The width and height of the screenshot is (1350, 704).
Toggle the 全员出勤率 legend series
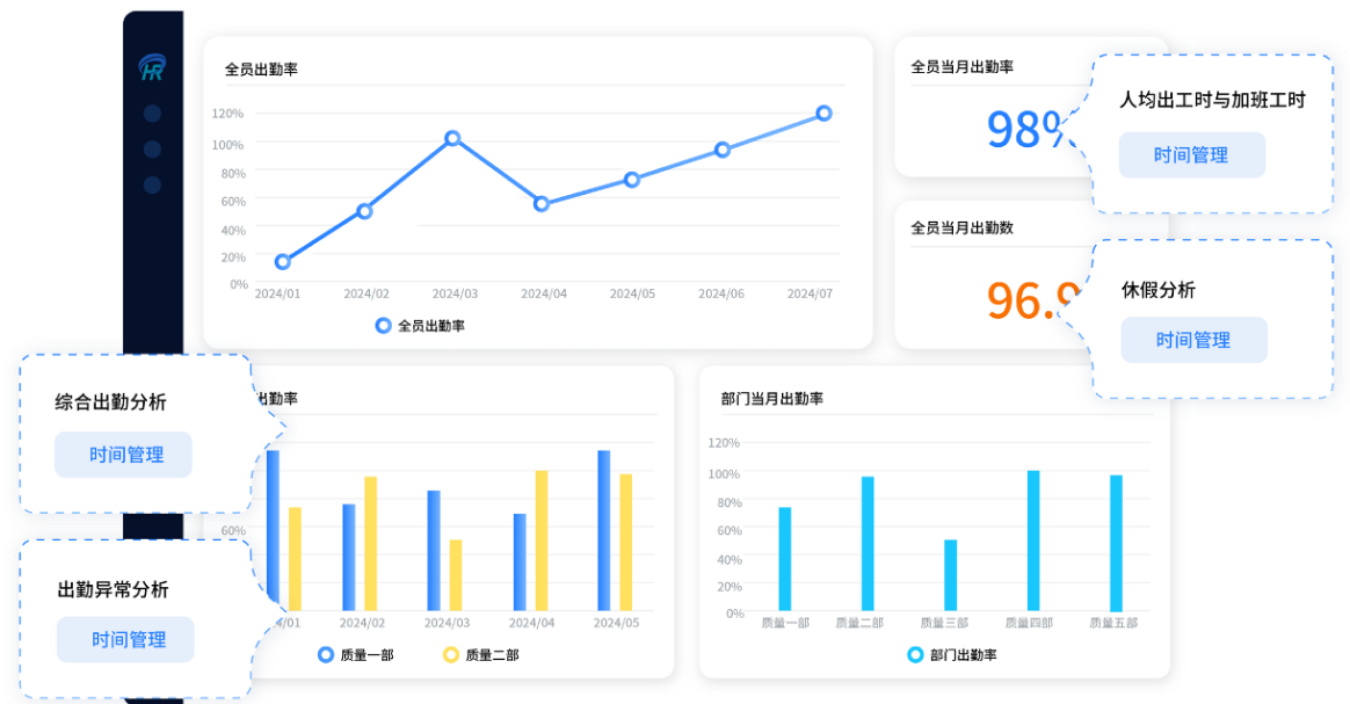[420, 325]
